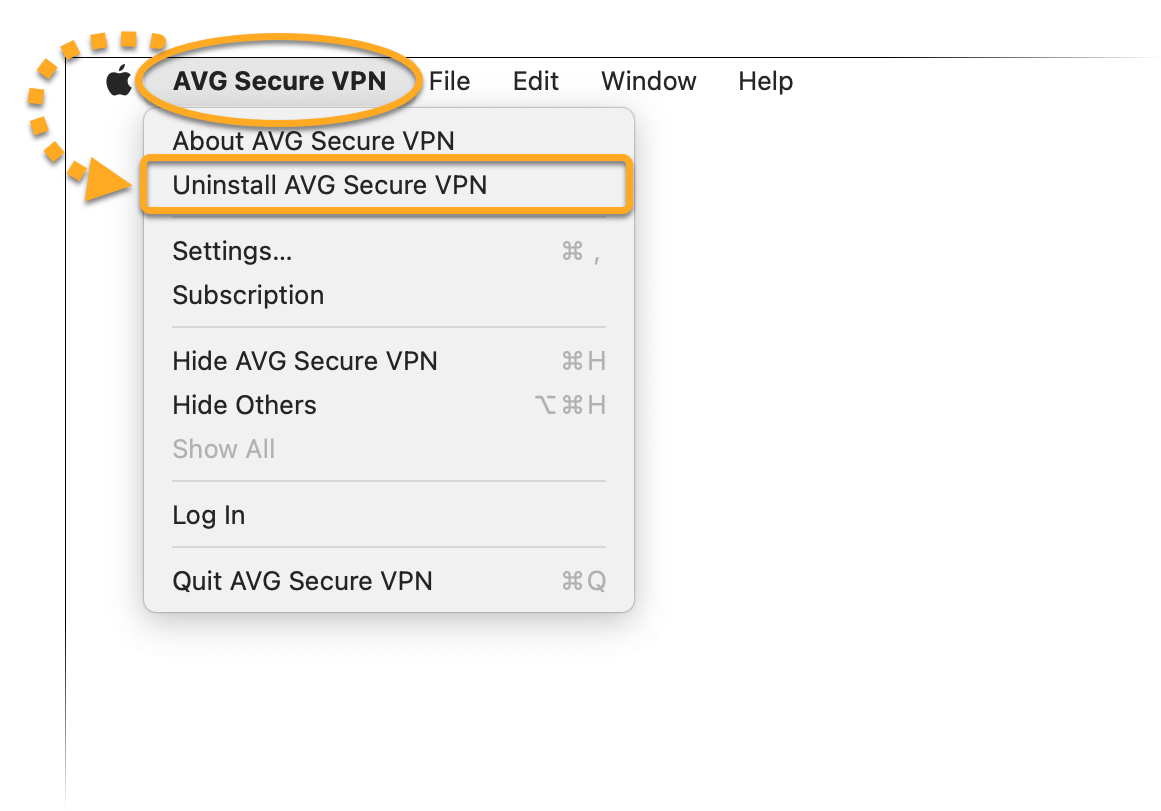1161x811 pixels.
Task: Select Hide Others
Action: 244,405
